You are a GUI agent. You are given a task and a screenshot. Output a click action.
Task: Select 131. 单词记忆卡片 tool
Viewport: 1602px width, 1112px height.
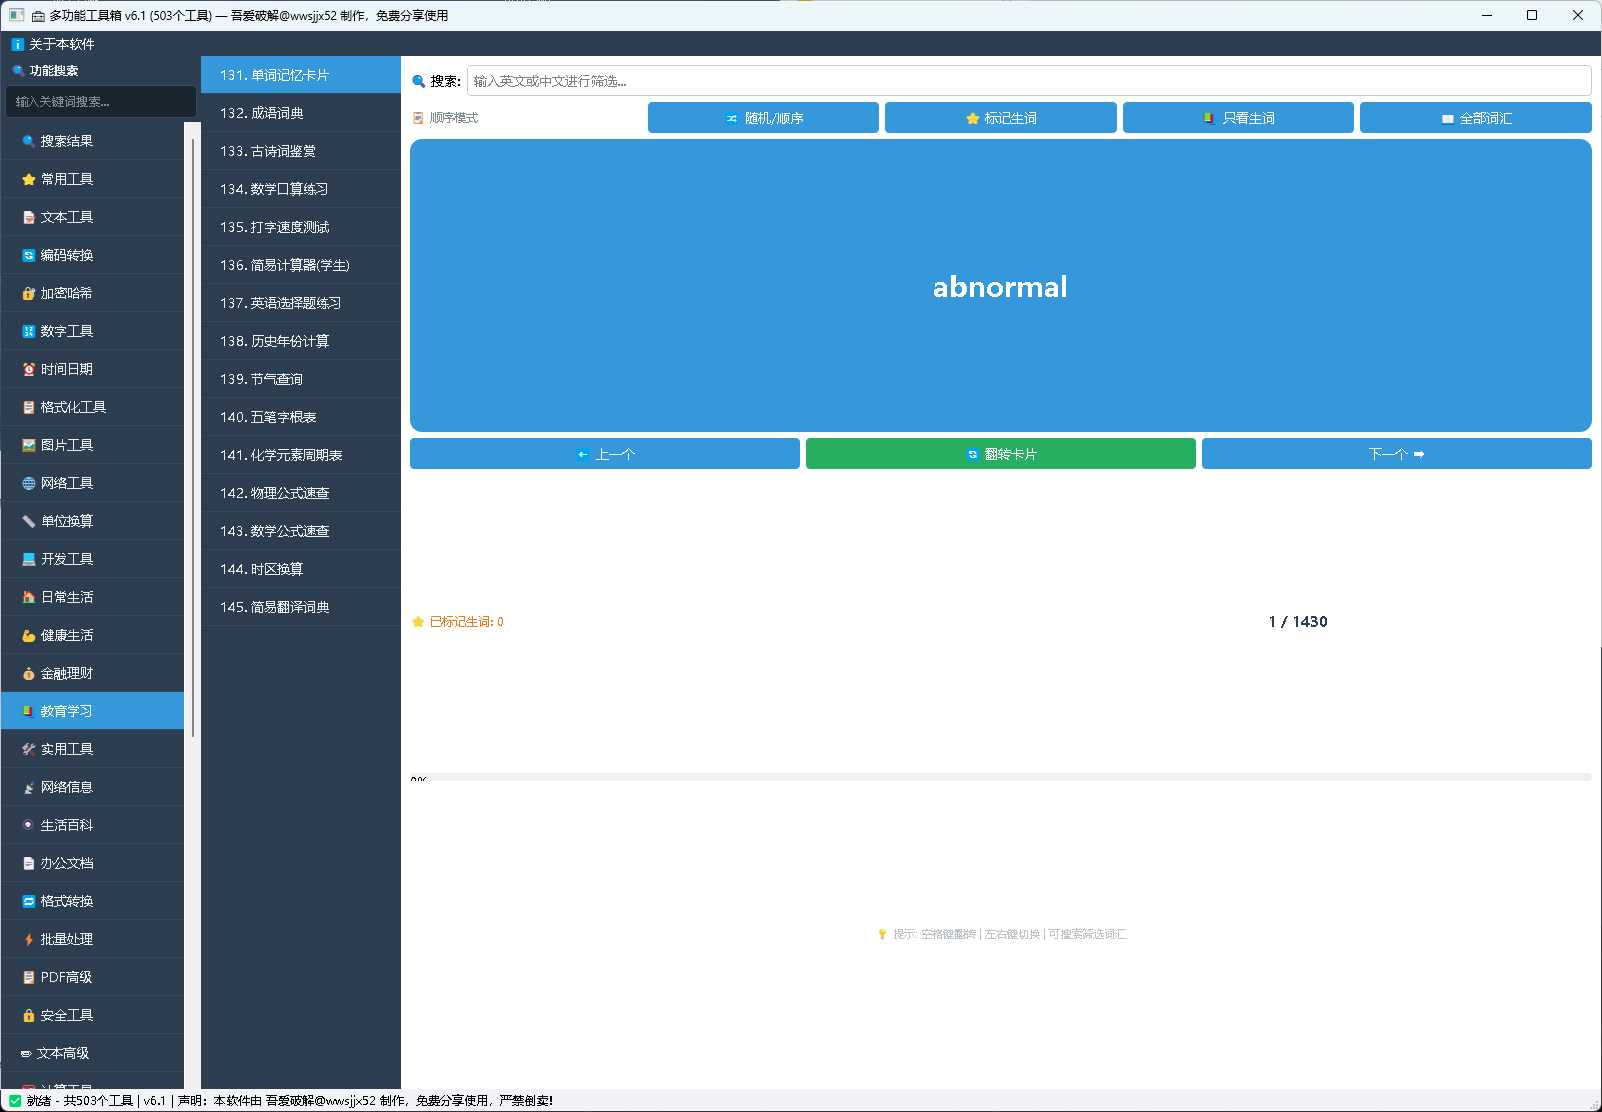[301, 75]
